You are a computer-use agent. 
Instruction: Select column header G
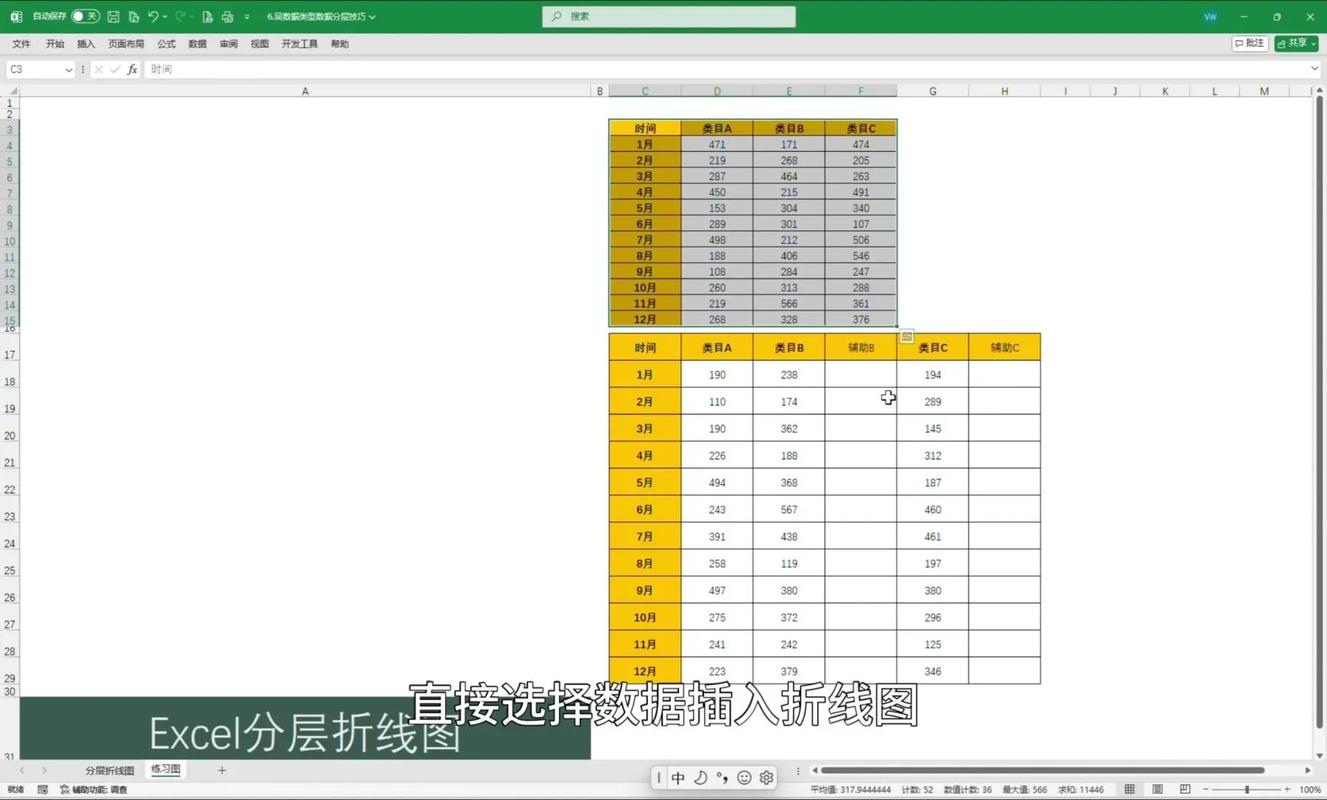click(933, 91)
